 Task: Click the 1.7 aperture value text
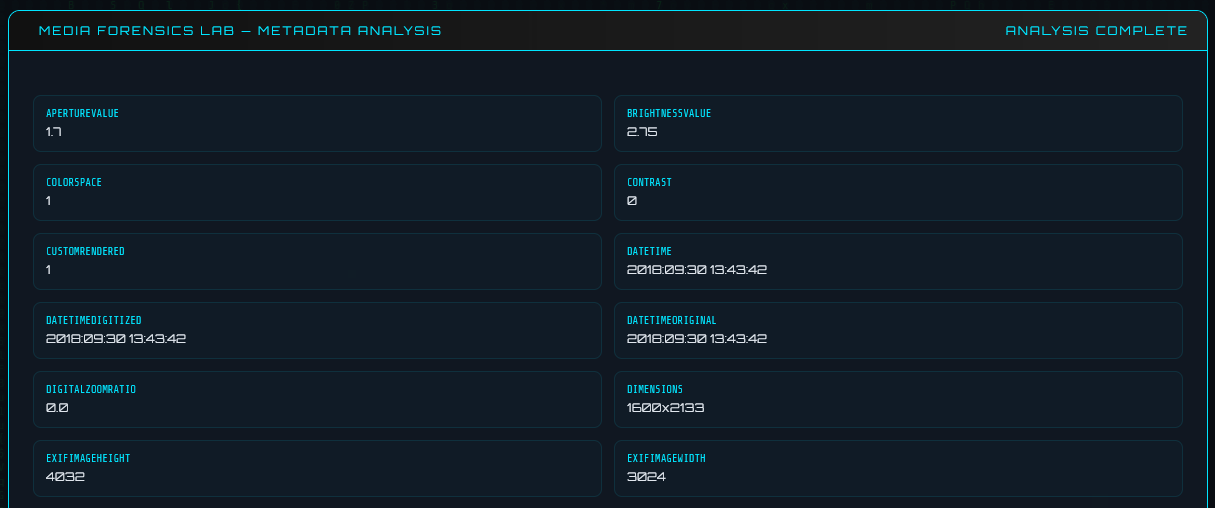click(x=54, y=132)
